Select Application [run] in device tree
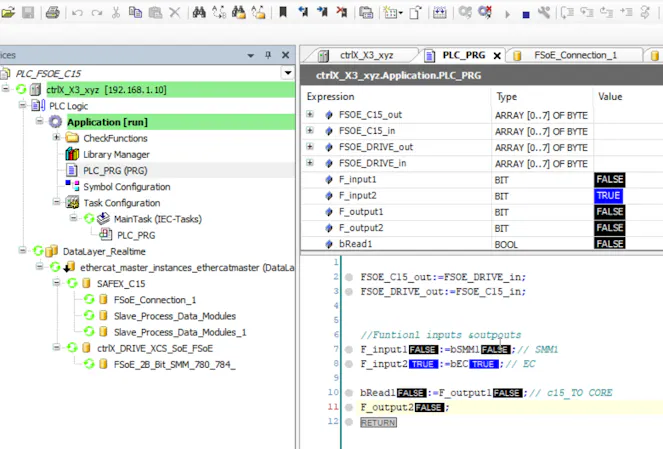Image resolution: width=663 pixels, height=449 pixels. coord(107,122)
